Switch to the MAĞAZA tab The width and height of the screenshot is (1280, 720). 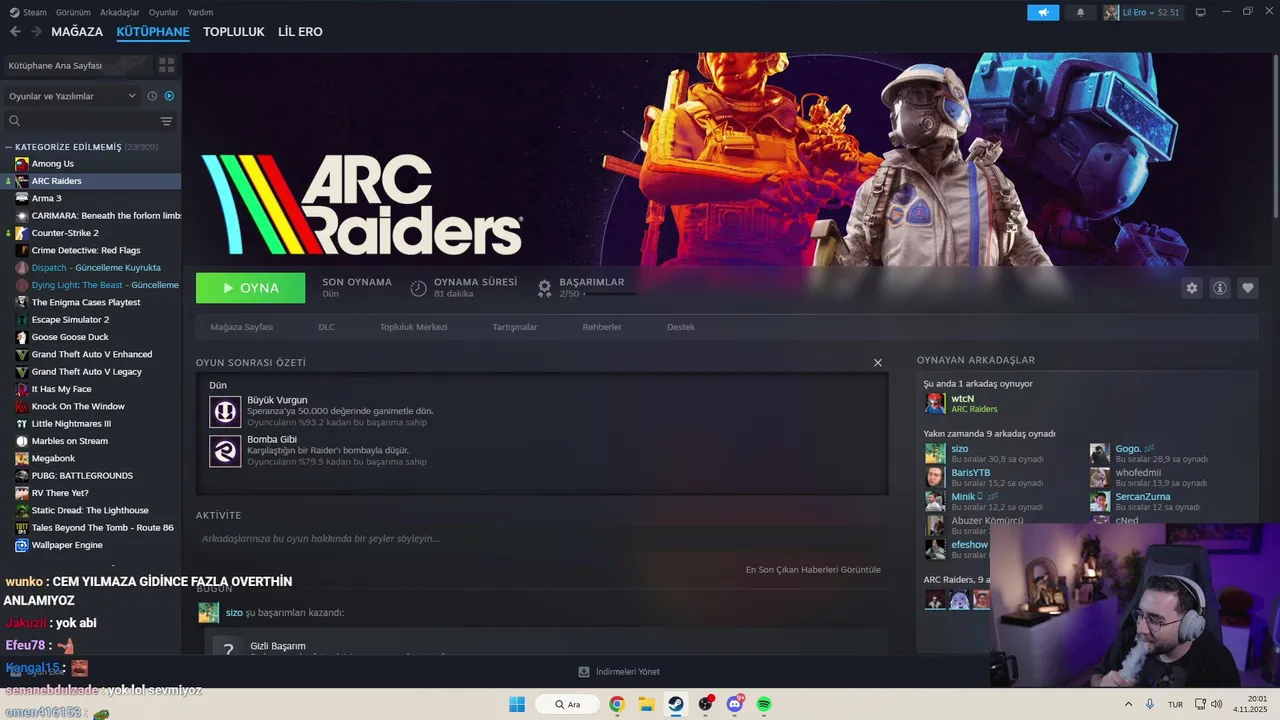click(77, 32)
